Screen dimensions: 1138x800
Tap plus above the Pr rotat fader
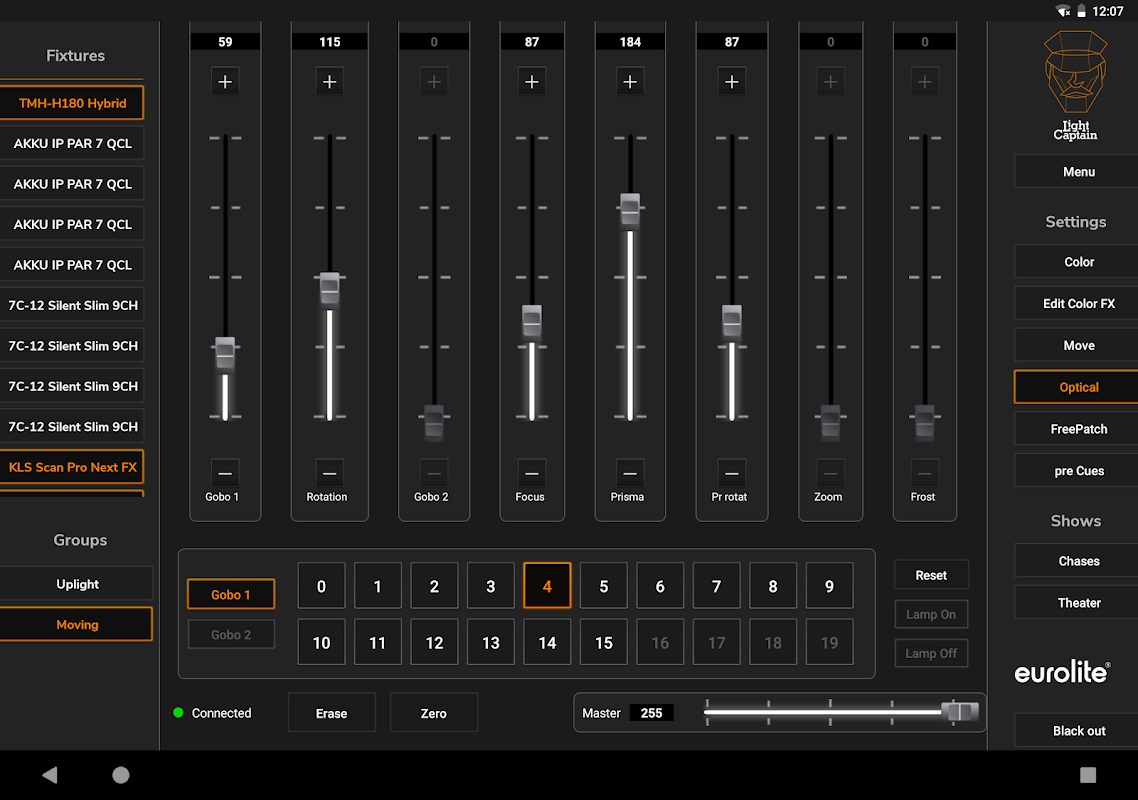[x=732, y=81]
